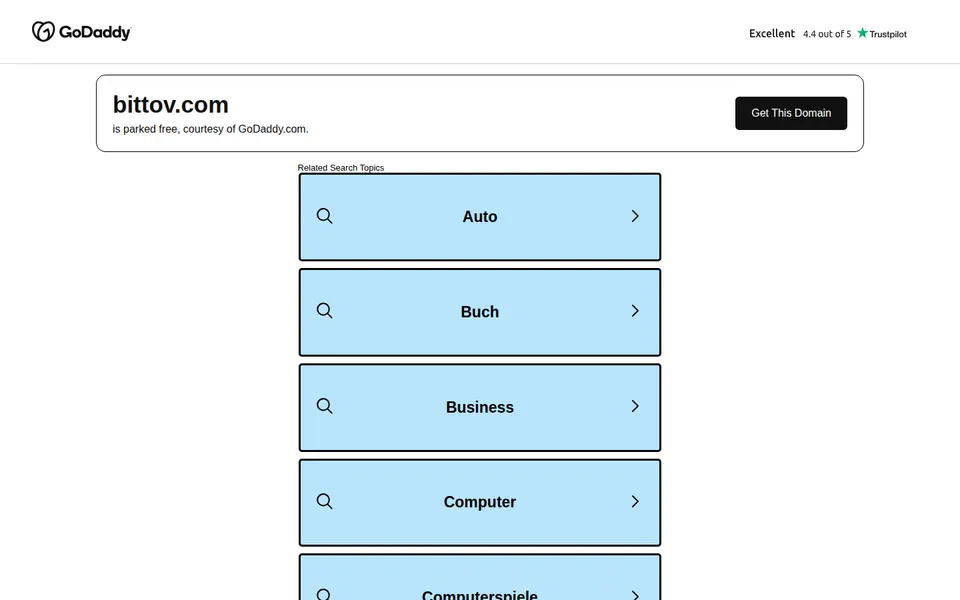Screen dimensions: 960x600
Task: Click the bittov.com domain heading
Action: [171, 105]
